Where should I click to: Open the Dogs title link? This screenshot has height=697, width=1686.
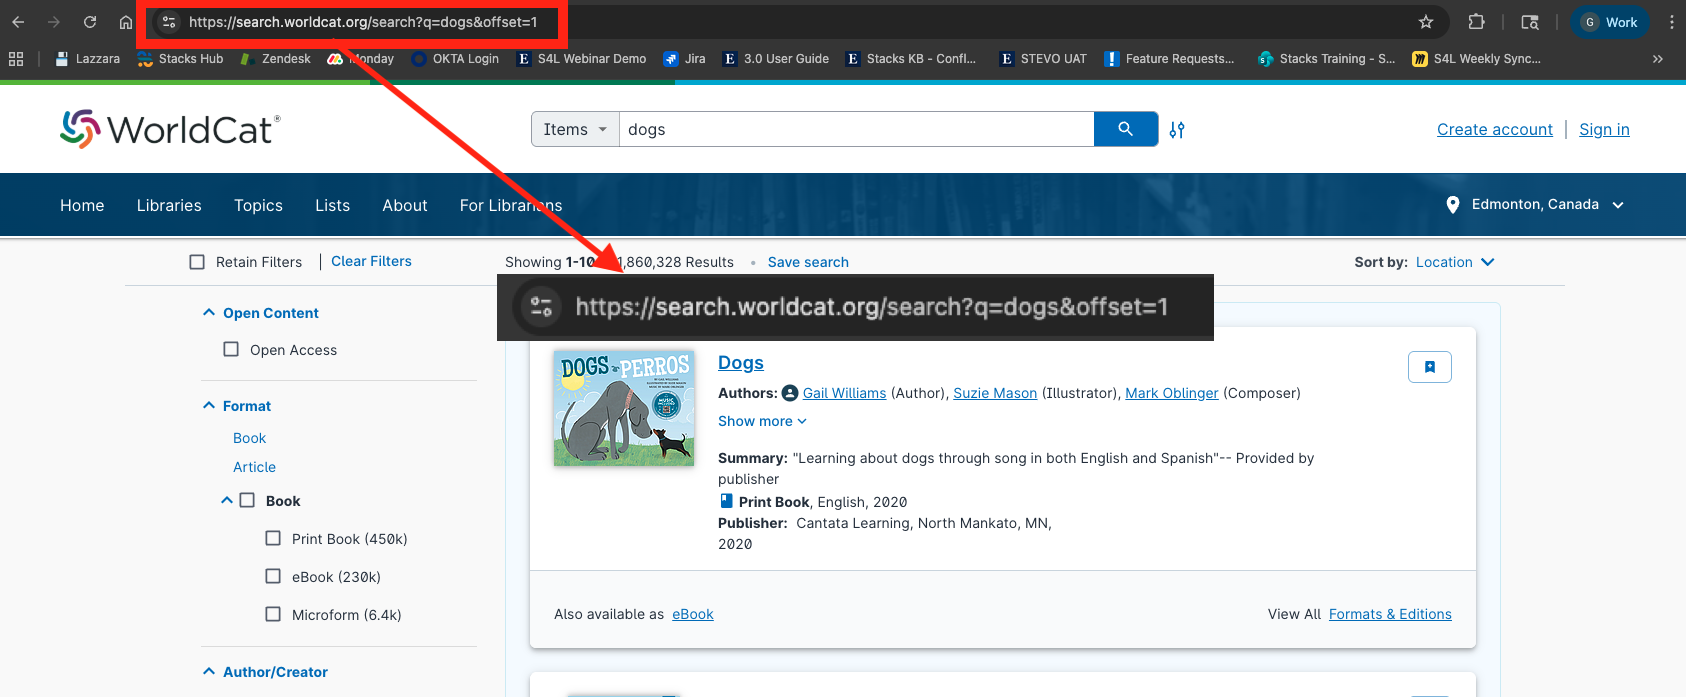[741, 363]
